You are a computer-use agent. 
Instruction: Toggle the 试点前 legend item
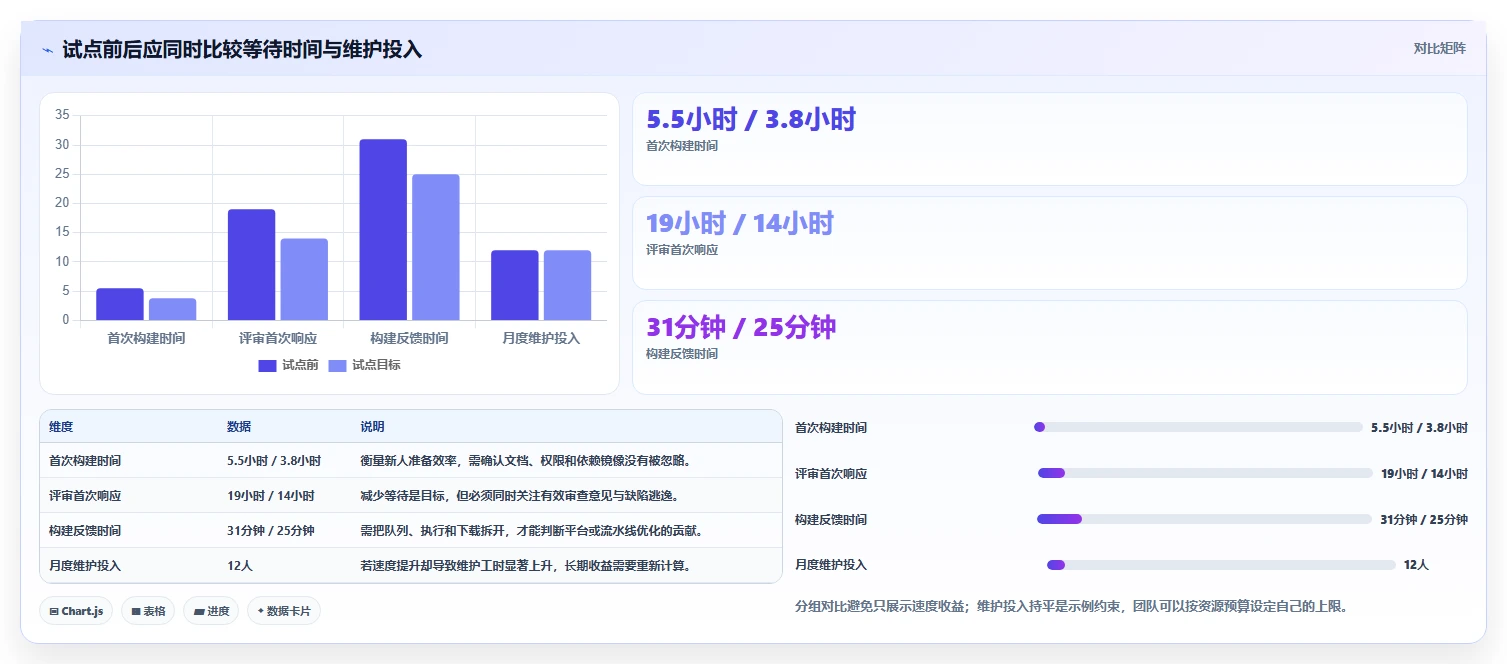[x=289, y=365]
